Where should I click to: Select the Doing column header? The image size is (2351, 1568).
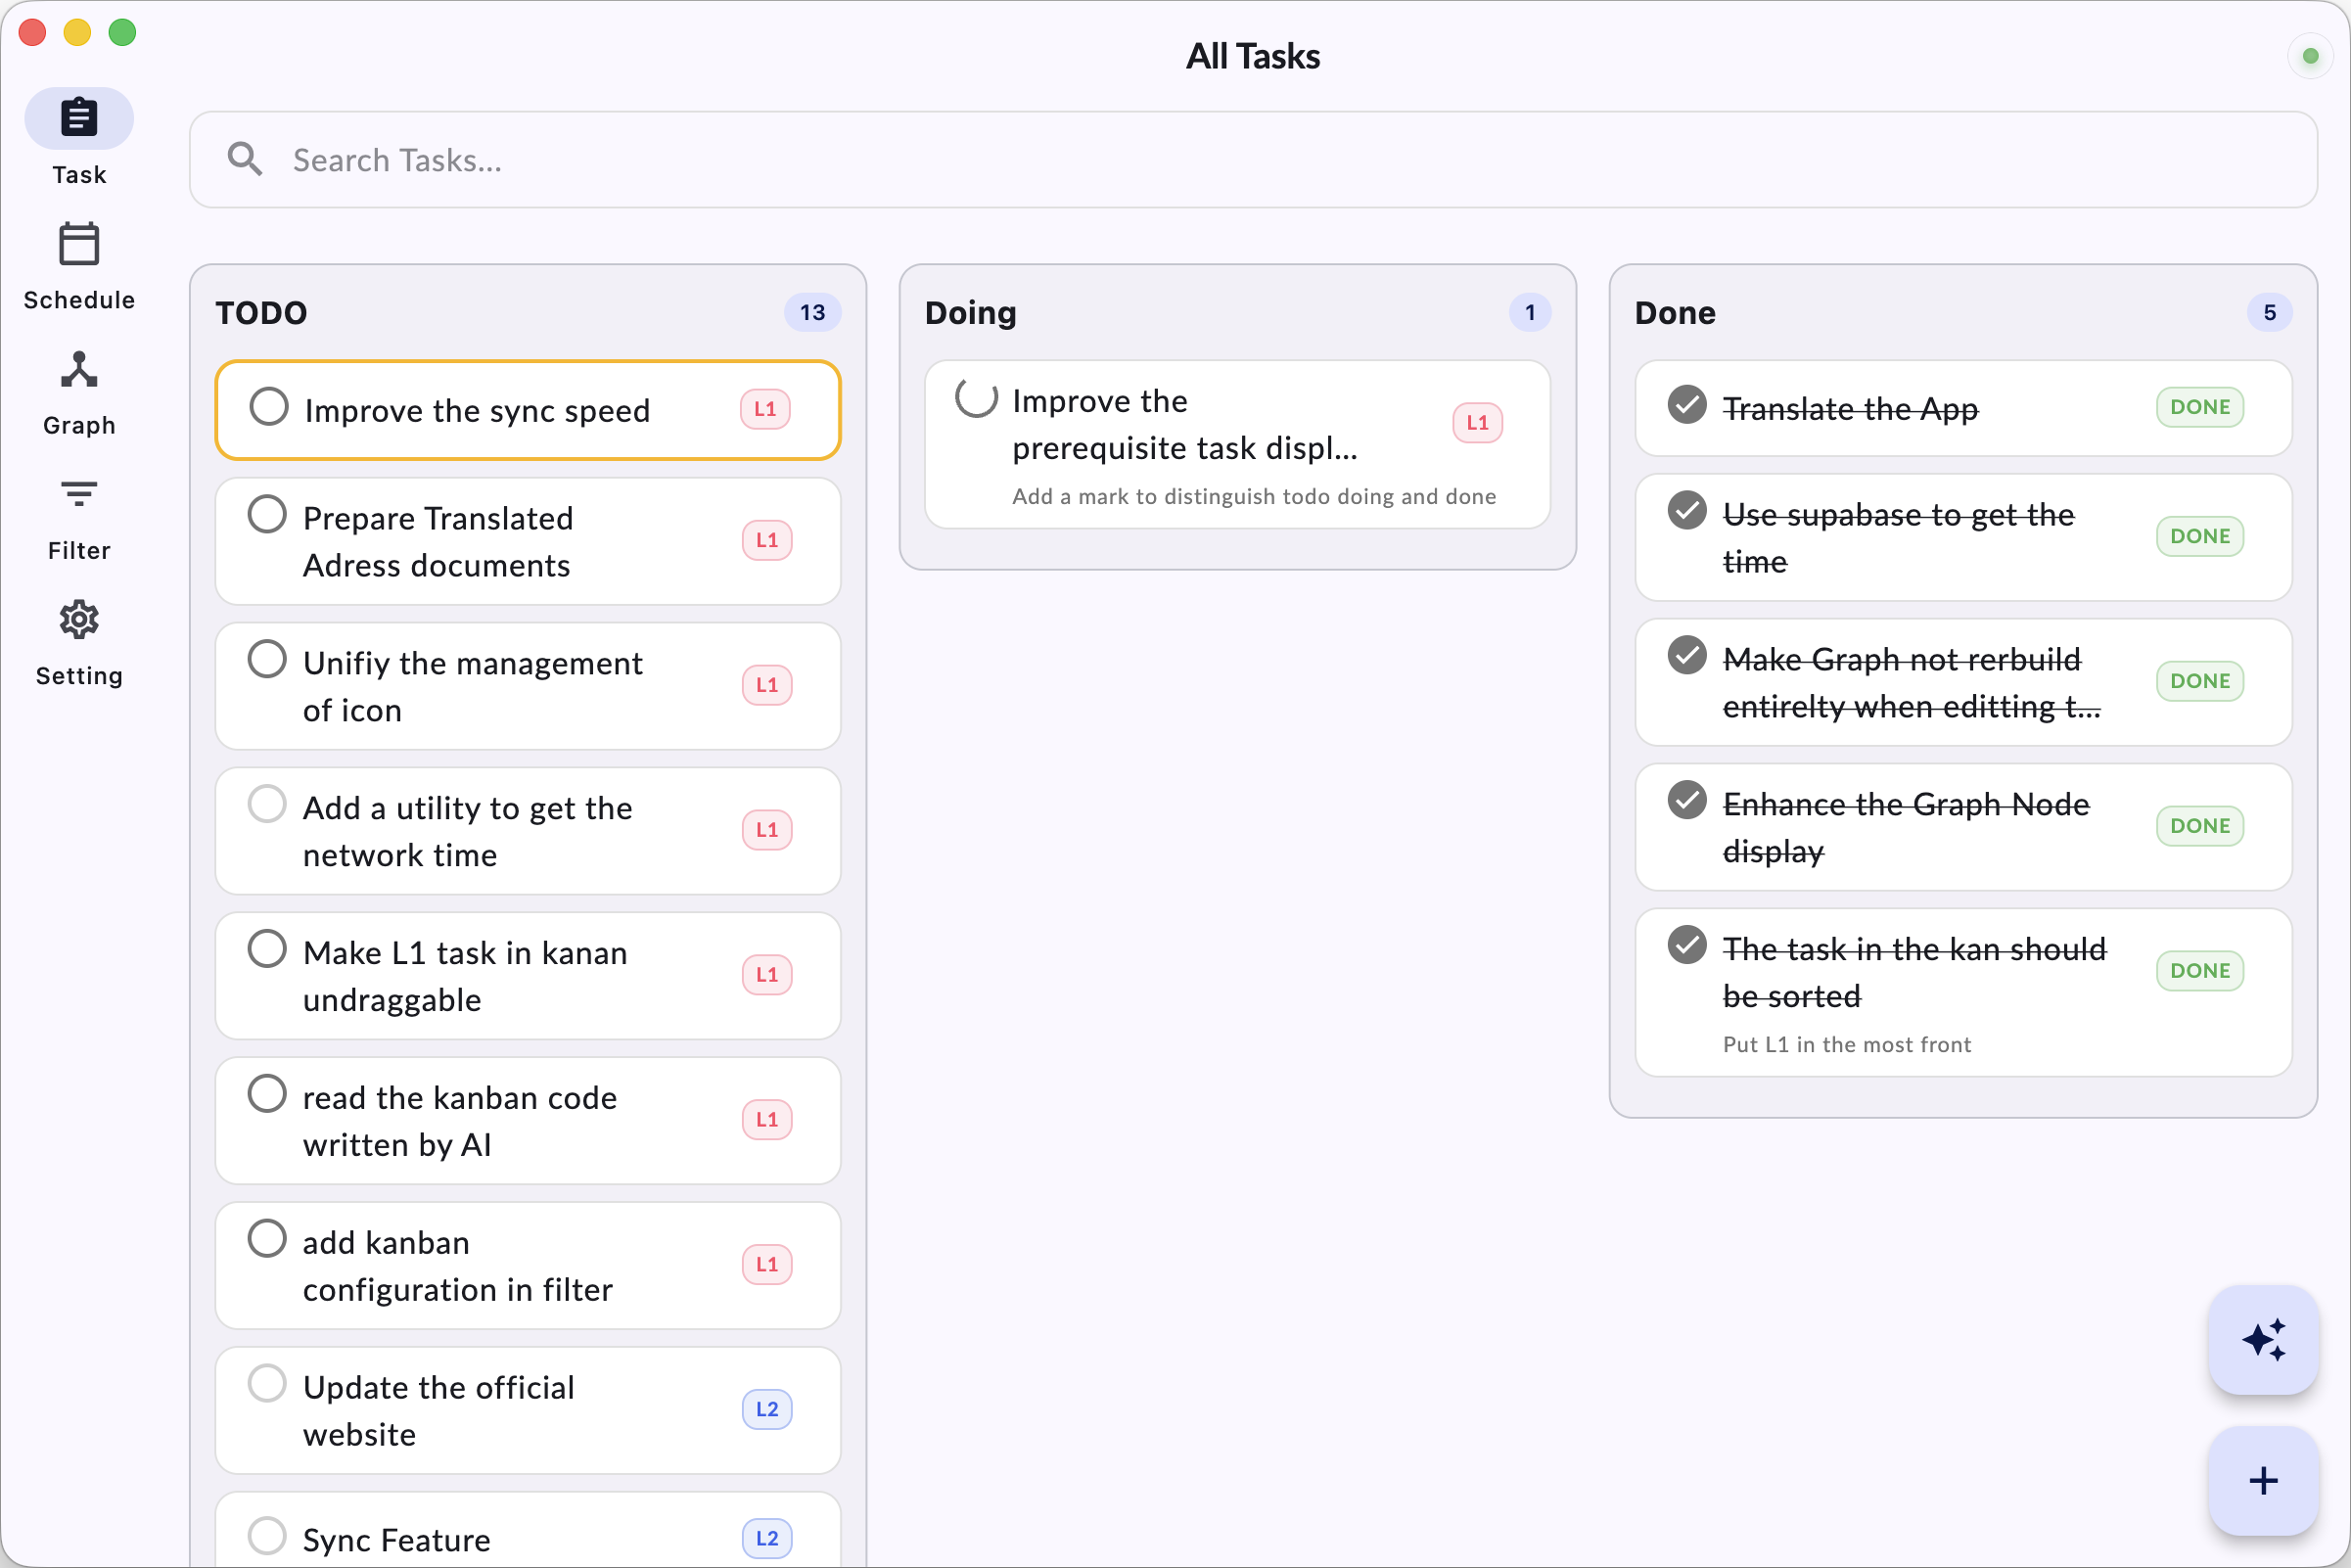point(970,312)
